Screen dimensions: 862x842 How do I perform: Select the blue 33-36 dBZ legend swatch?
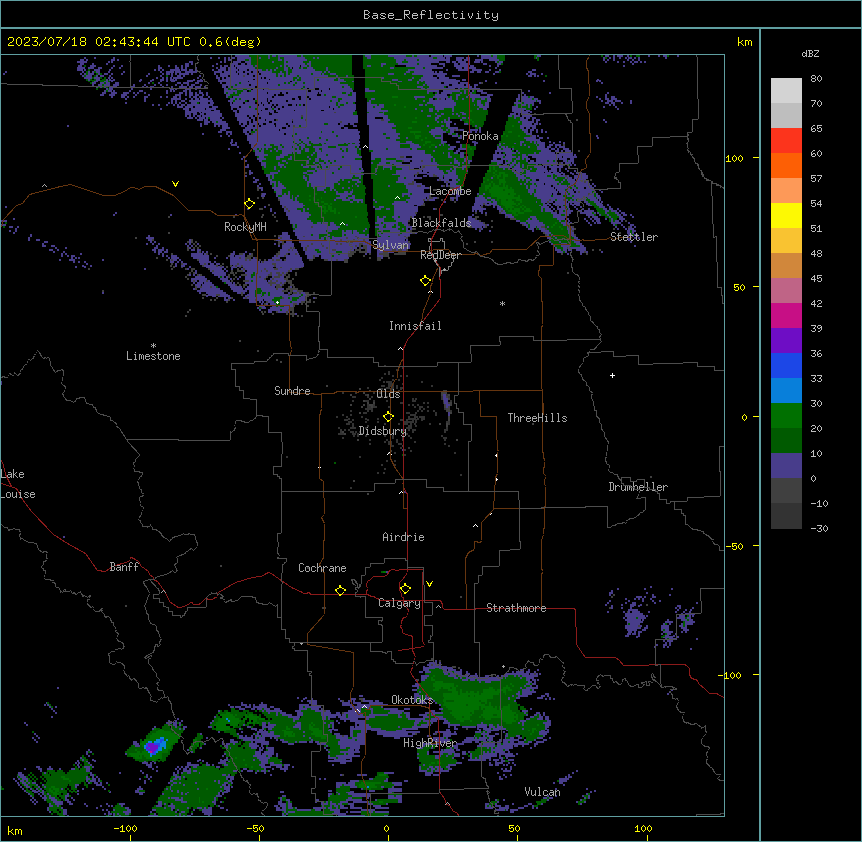click(x=786, y=365)
